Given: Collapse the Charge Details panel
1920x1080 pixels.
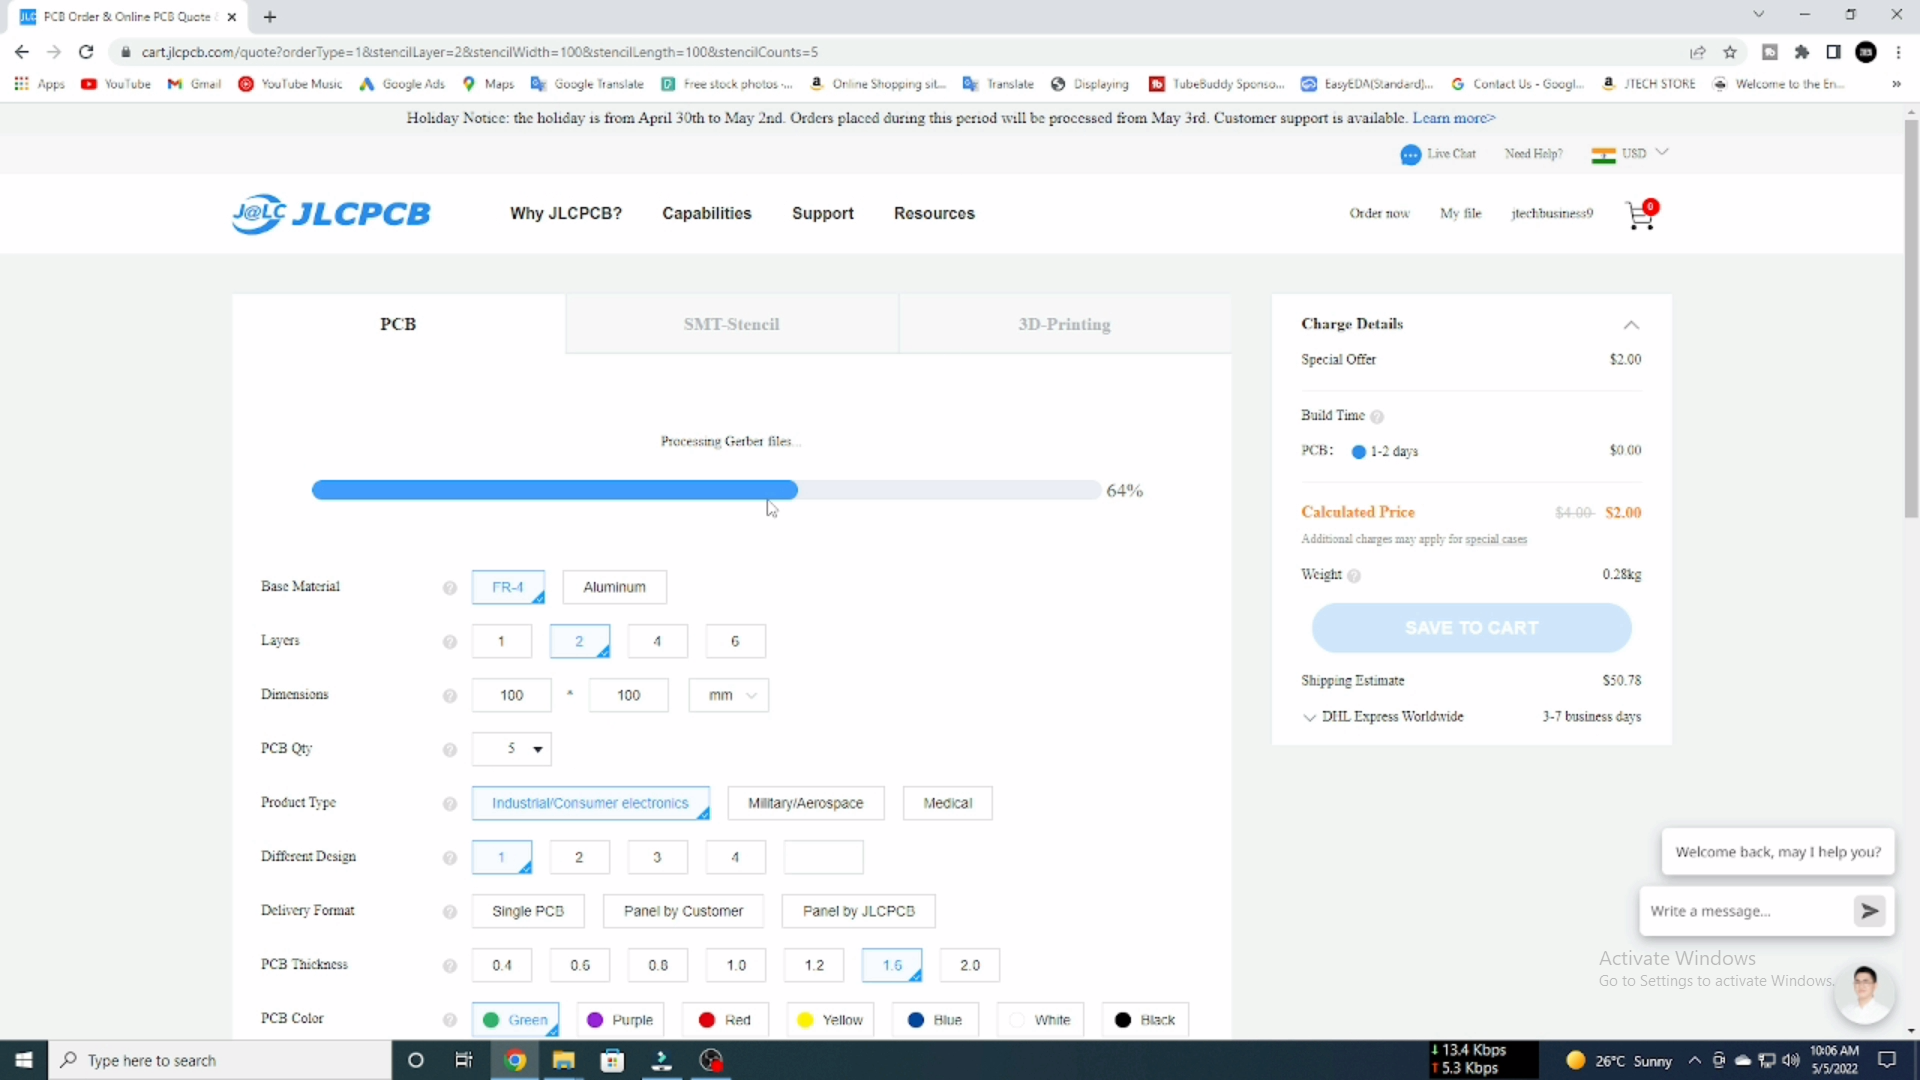Looking at the screenshot, I should pyautogui.click(x=1631, y=325).
